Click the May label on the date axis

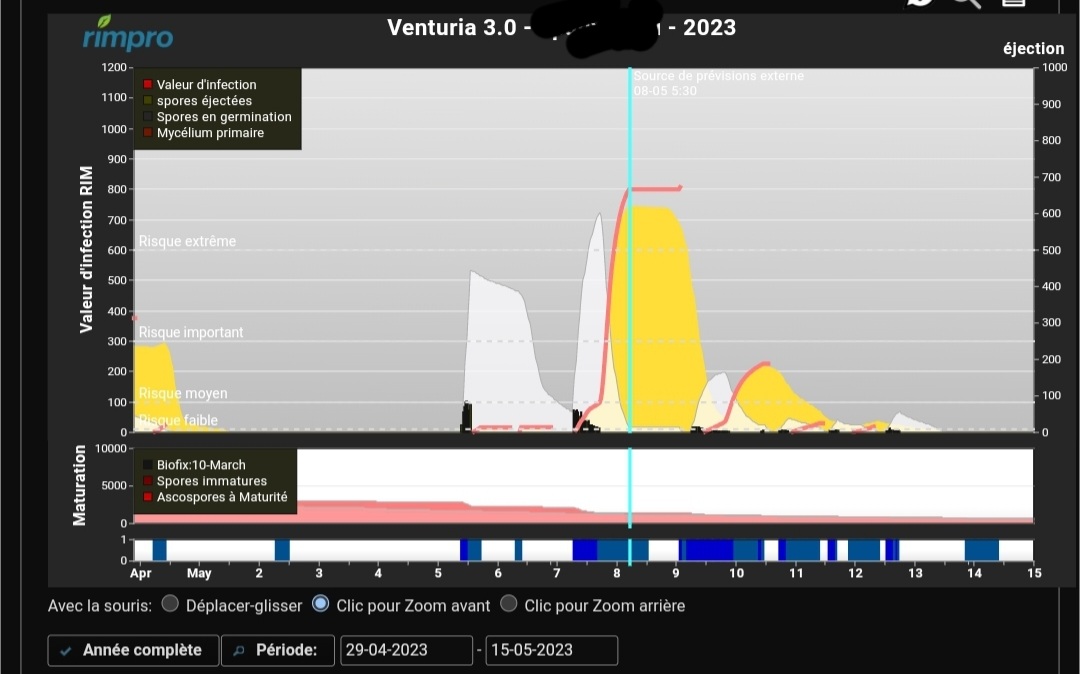(x=199, y=573)
